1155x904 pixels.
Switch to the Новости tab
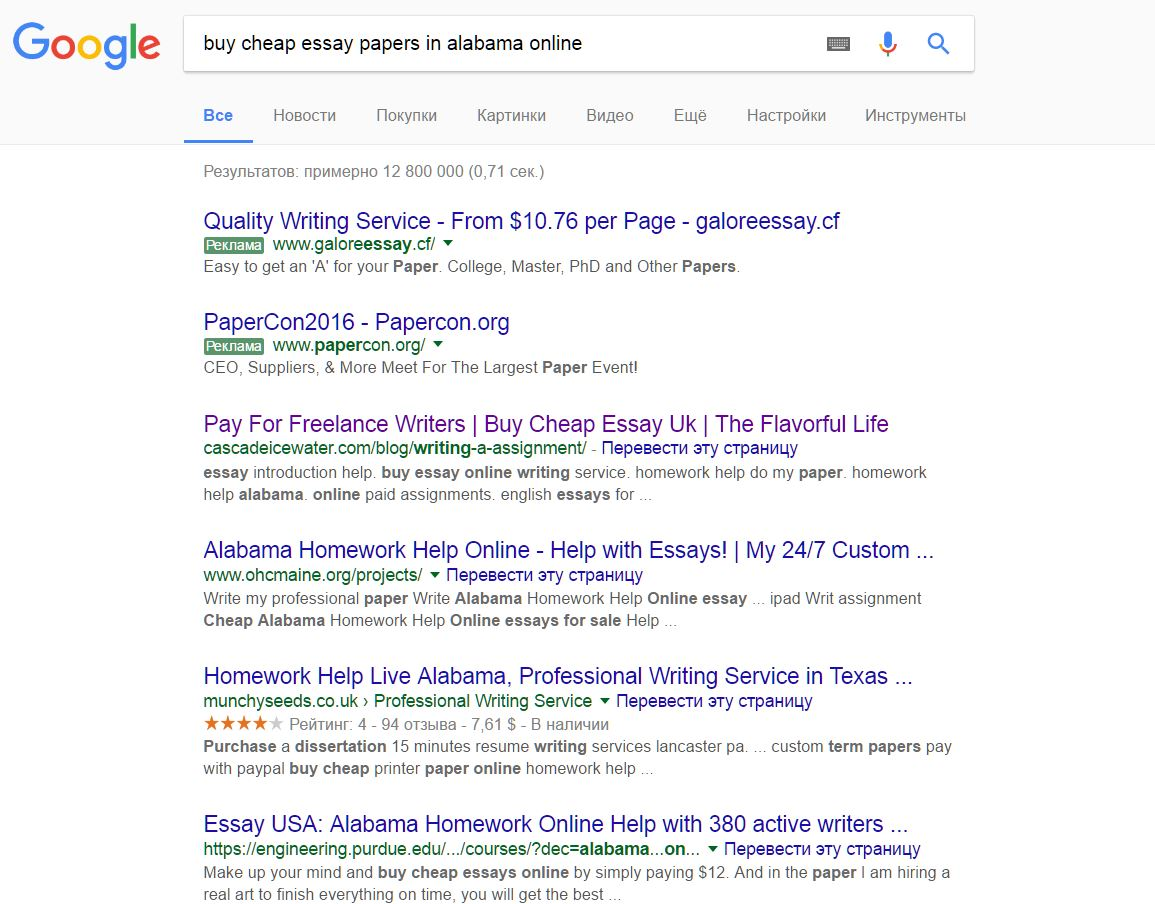pos(304,115)
